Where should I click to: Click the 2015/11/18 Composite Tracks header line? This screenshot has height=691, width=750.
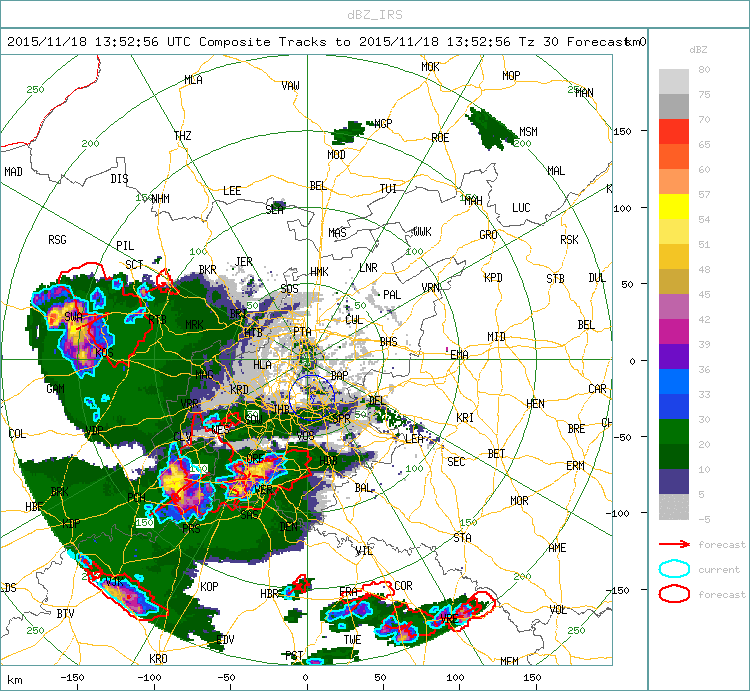[326, 42]
